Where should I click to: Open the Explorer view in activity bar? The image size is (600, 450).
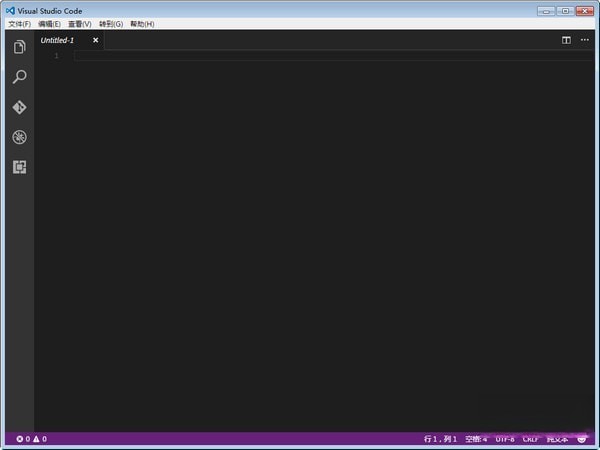pos(20,47)
